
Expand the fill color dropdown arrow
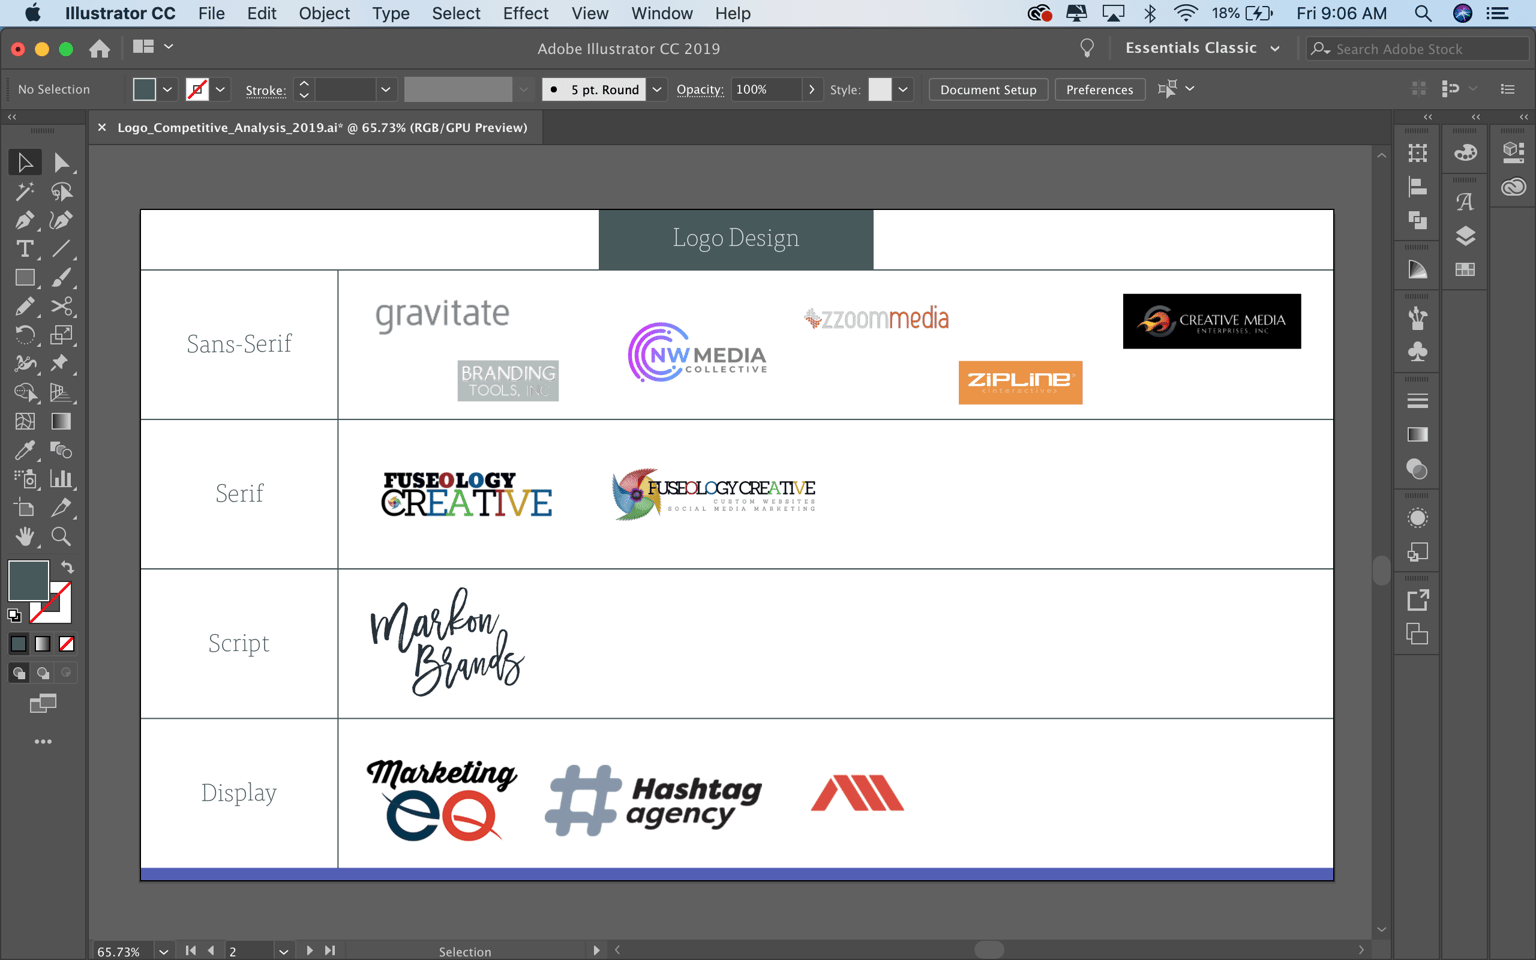click(167, 89)
